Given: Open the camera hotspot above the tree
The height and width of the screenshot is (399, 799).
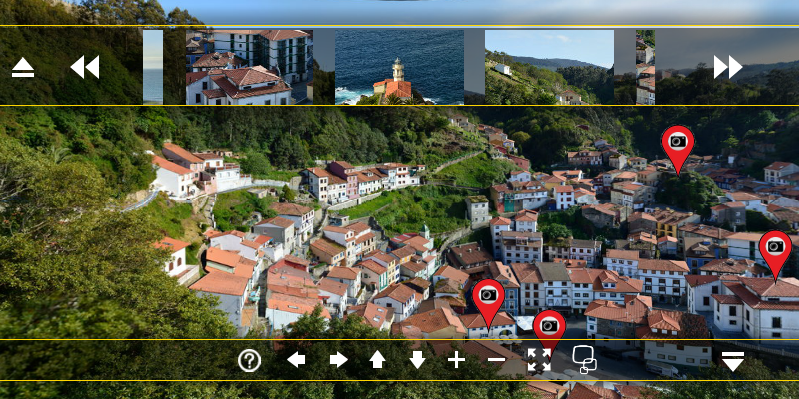Looking at the screenshot, I should (x=678, y=150).
